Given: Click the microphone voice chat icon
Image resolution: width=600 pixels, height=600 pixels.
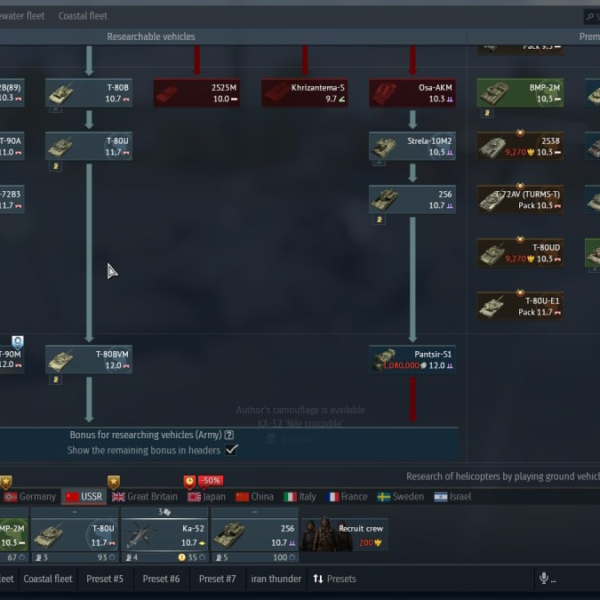Looking at the screenshot, I should (545, 578).
